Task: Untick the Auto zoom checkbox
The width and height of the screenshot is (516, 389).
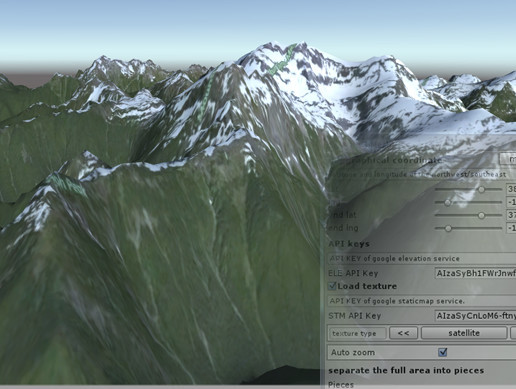Action: click(442, 352)
